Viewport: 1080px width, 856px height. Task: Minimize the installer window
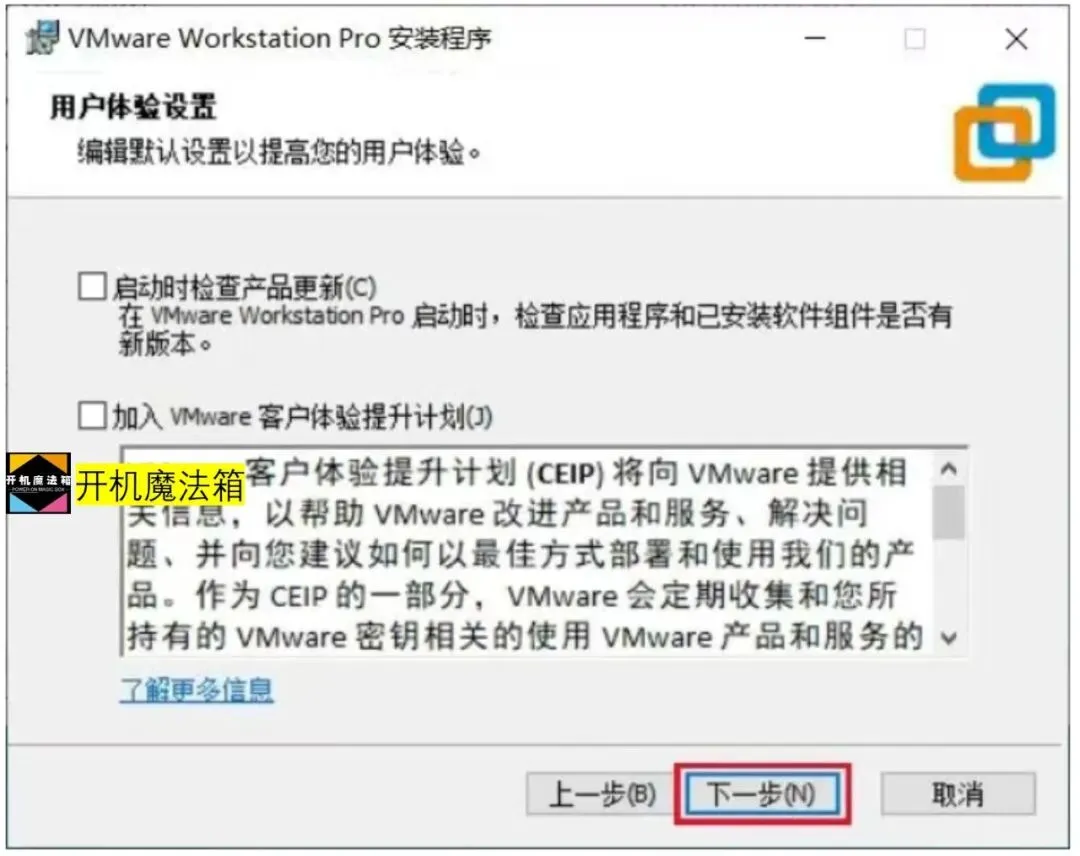(x=816, y=39)
